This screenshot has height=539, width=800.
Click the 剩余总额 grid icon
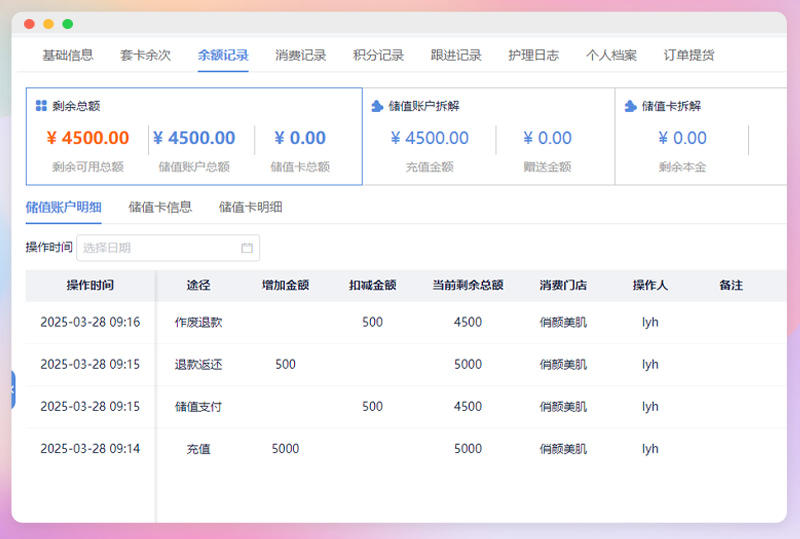pyautogui.click(x=41, y=105)
